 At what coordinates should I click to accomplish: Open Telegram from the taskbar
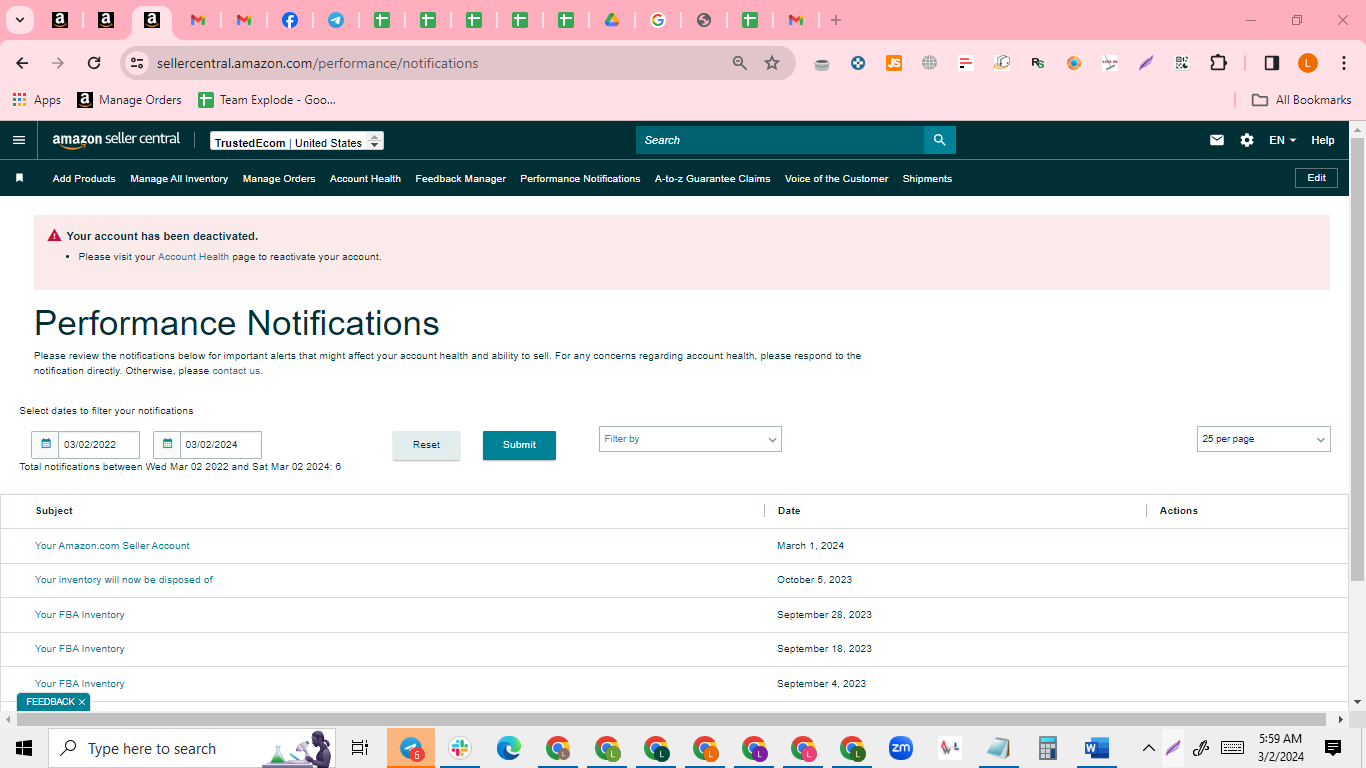[411, 748]
